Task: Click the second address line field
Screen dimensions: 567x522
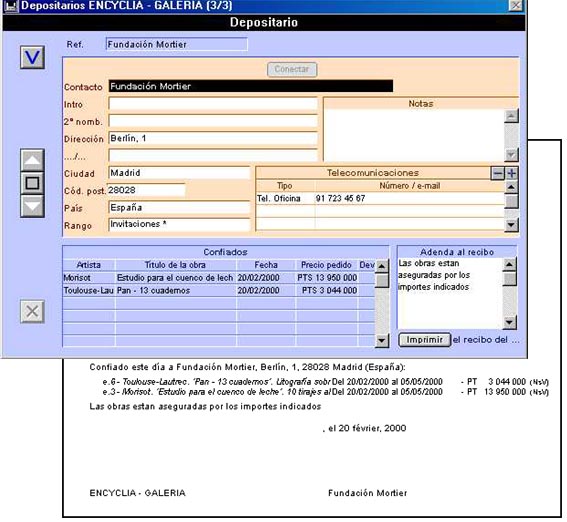Action: (x=213, y=155)
